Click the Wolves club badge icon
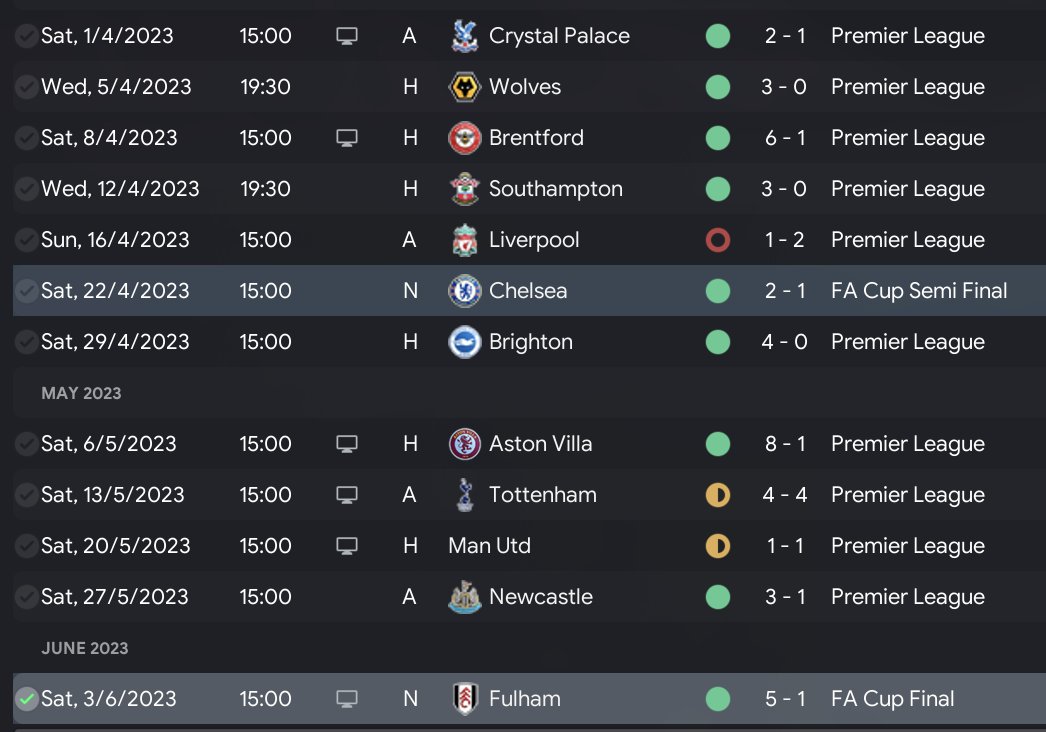1046x732 pixels. point(465,87)
